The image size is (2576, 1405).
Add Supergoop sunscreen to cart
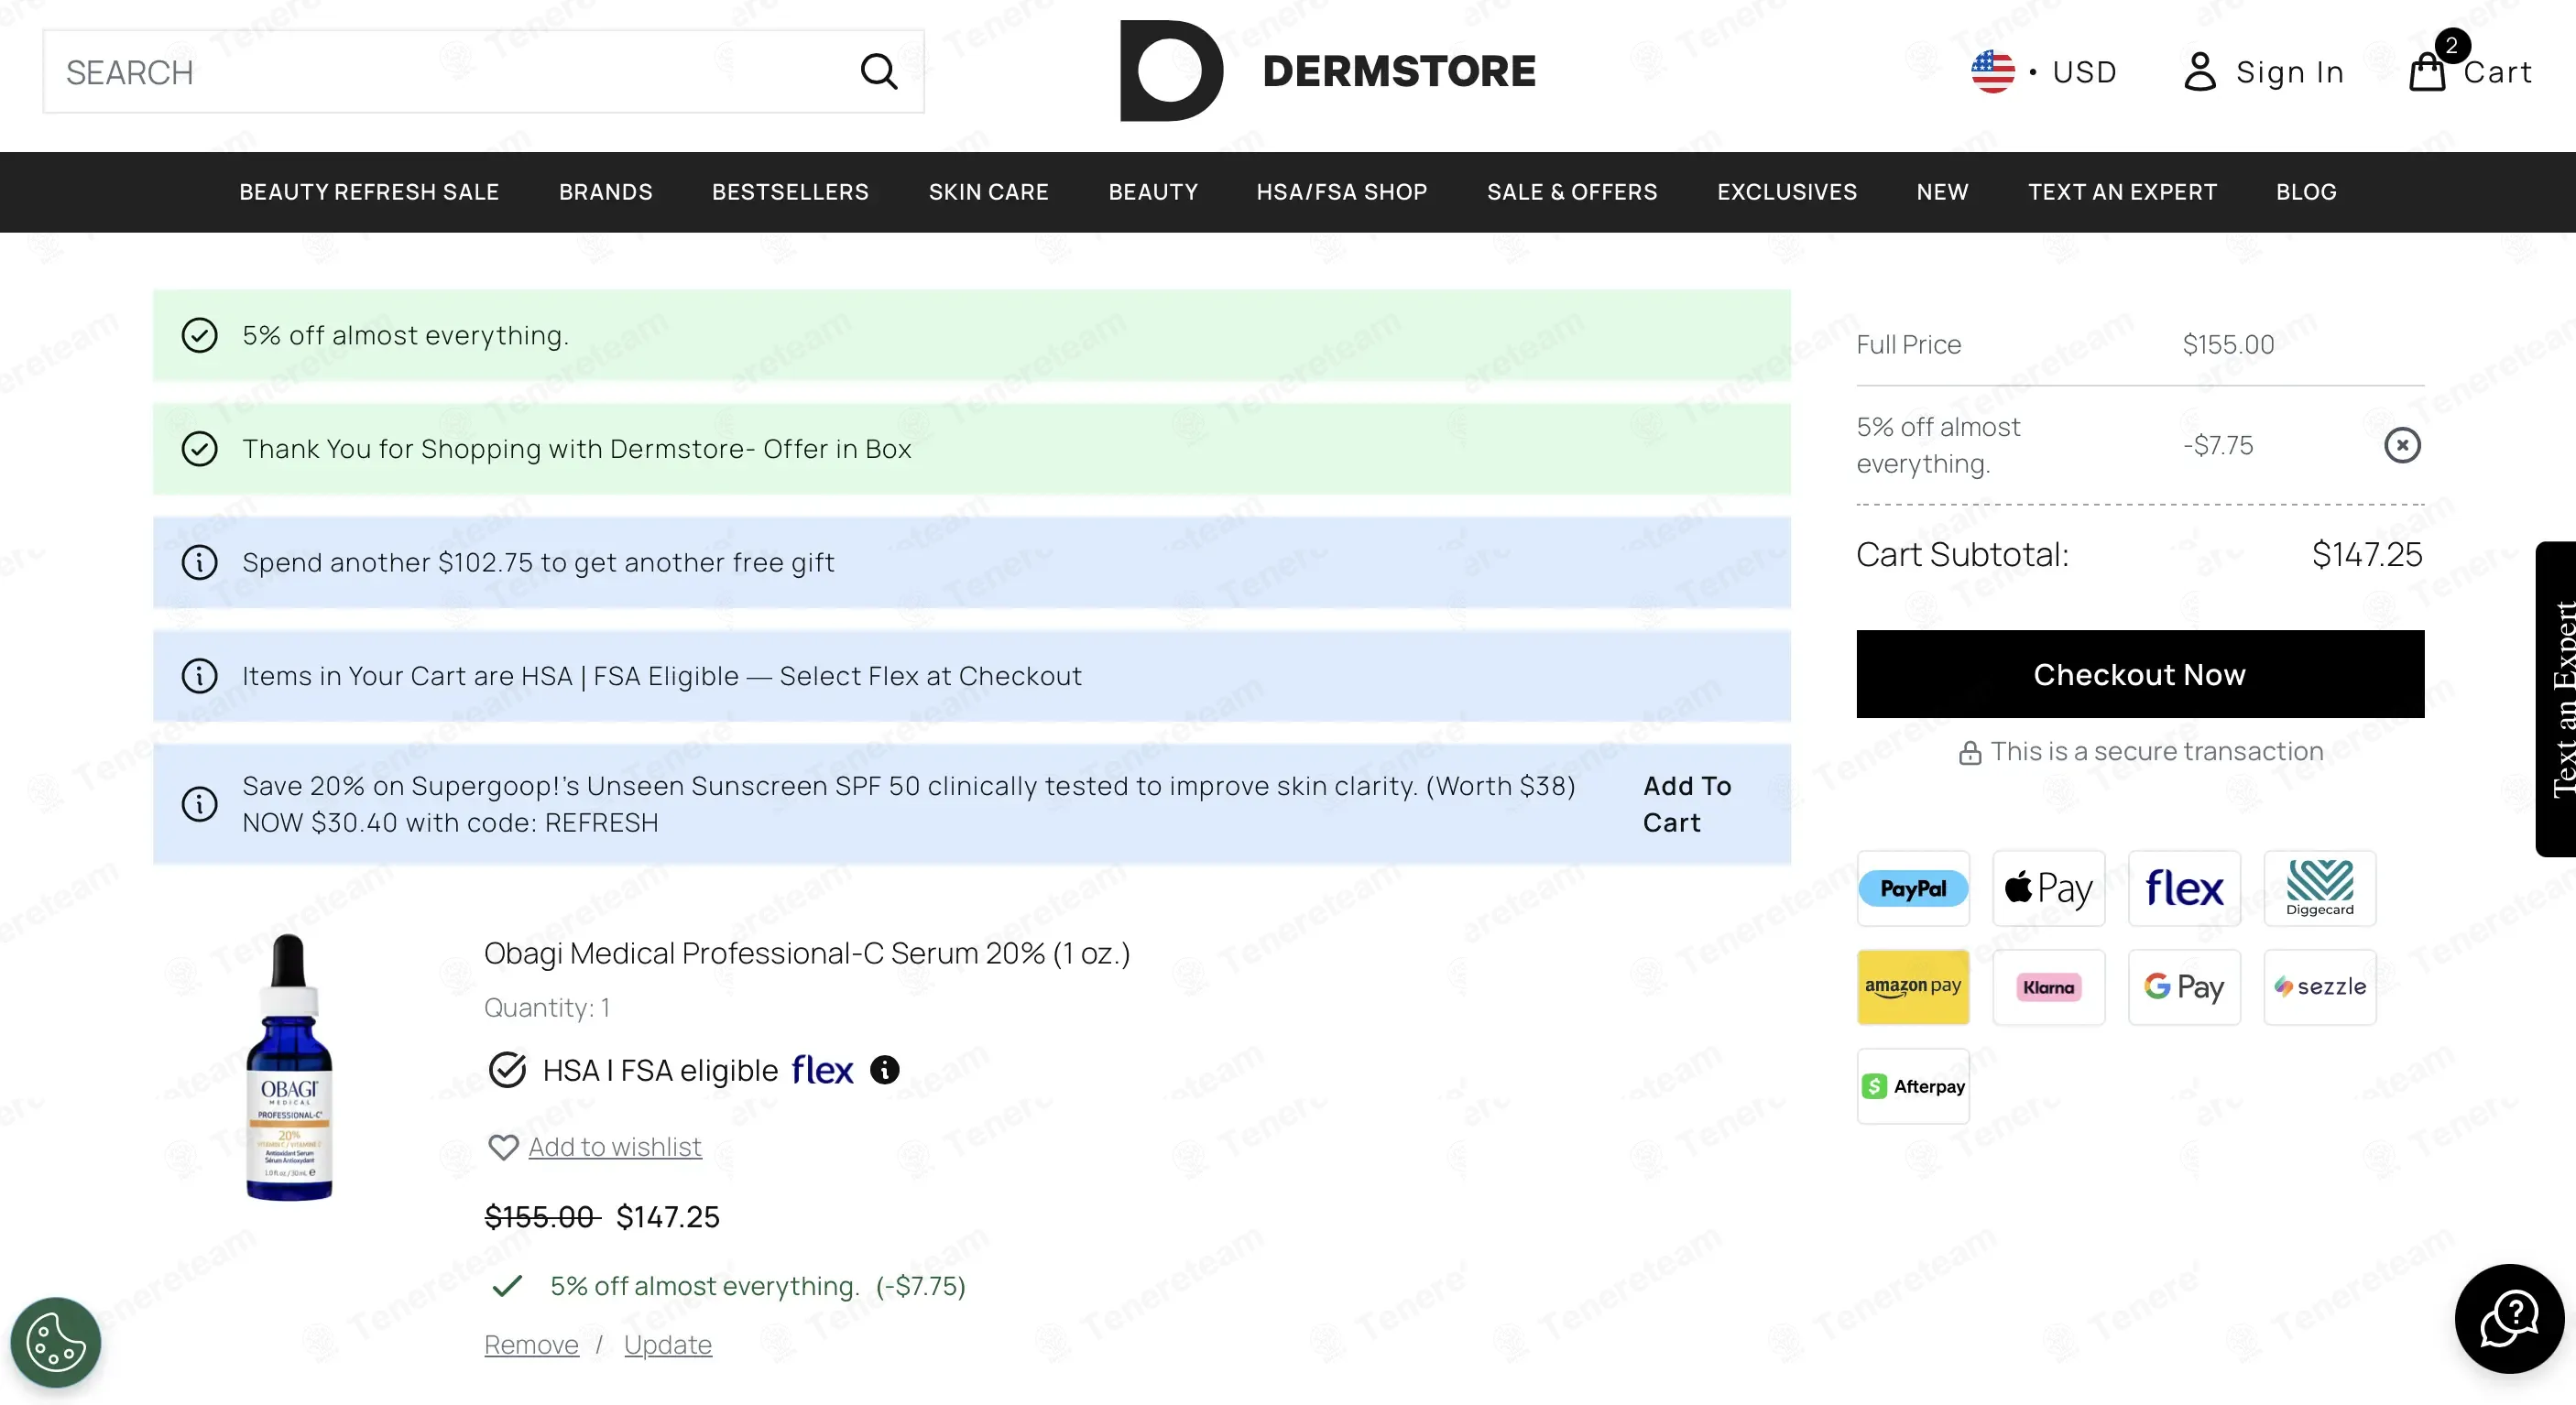[x=1687, y=804]
